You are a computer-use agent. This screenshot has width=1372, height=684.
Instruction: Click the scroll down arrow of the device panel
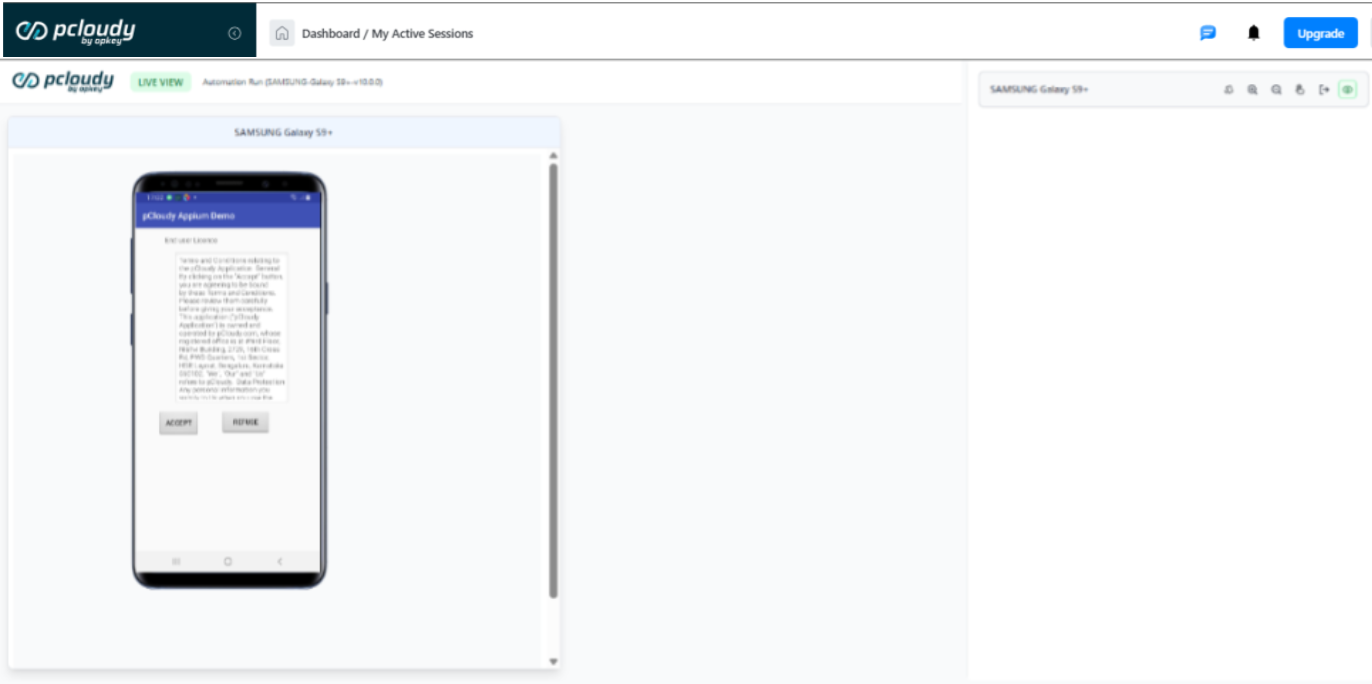click(x=553, y=661)
